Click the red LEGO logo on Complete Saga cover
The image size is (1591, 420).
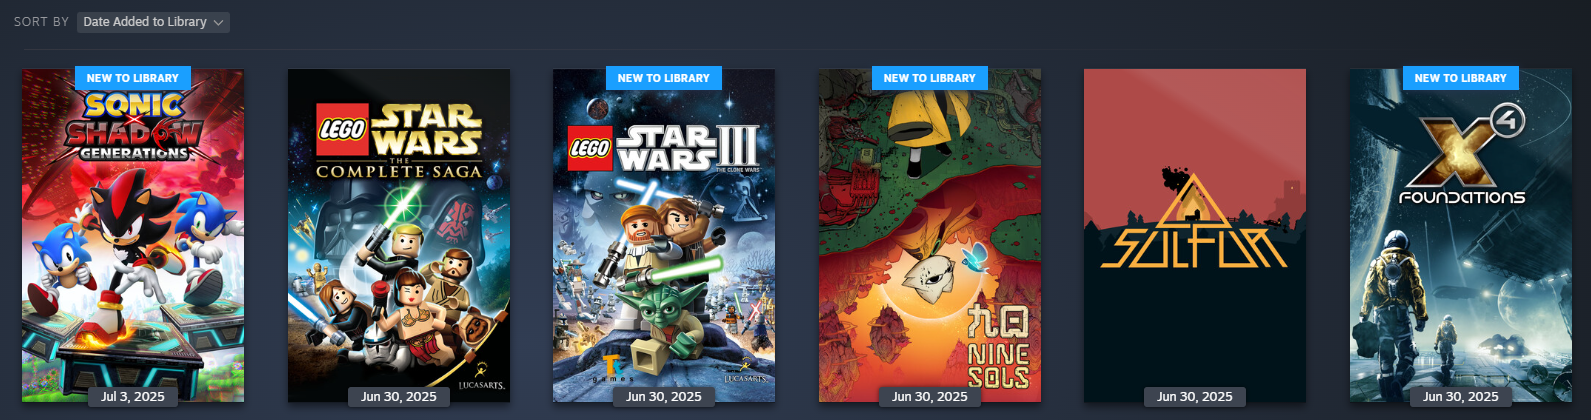[342, 129]
